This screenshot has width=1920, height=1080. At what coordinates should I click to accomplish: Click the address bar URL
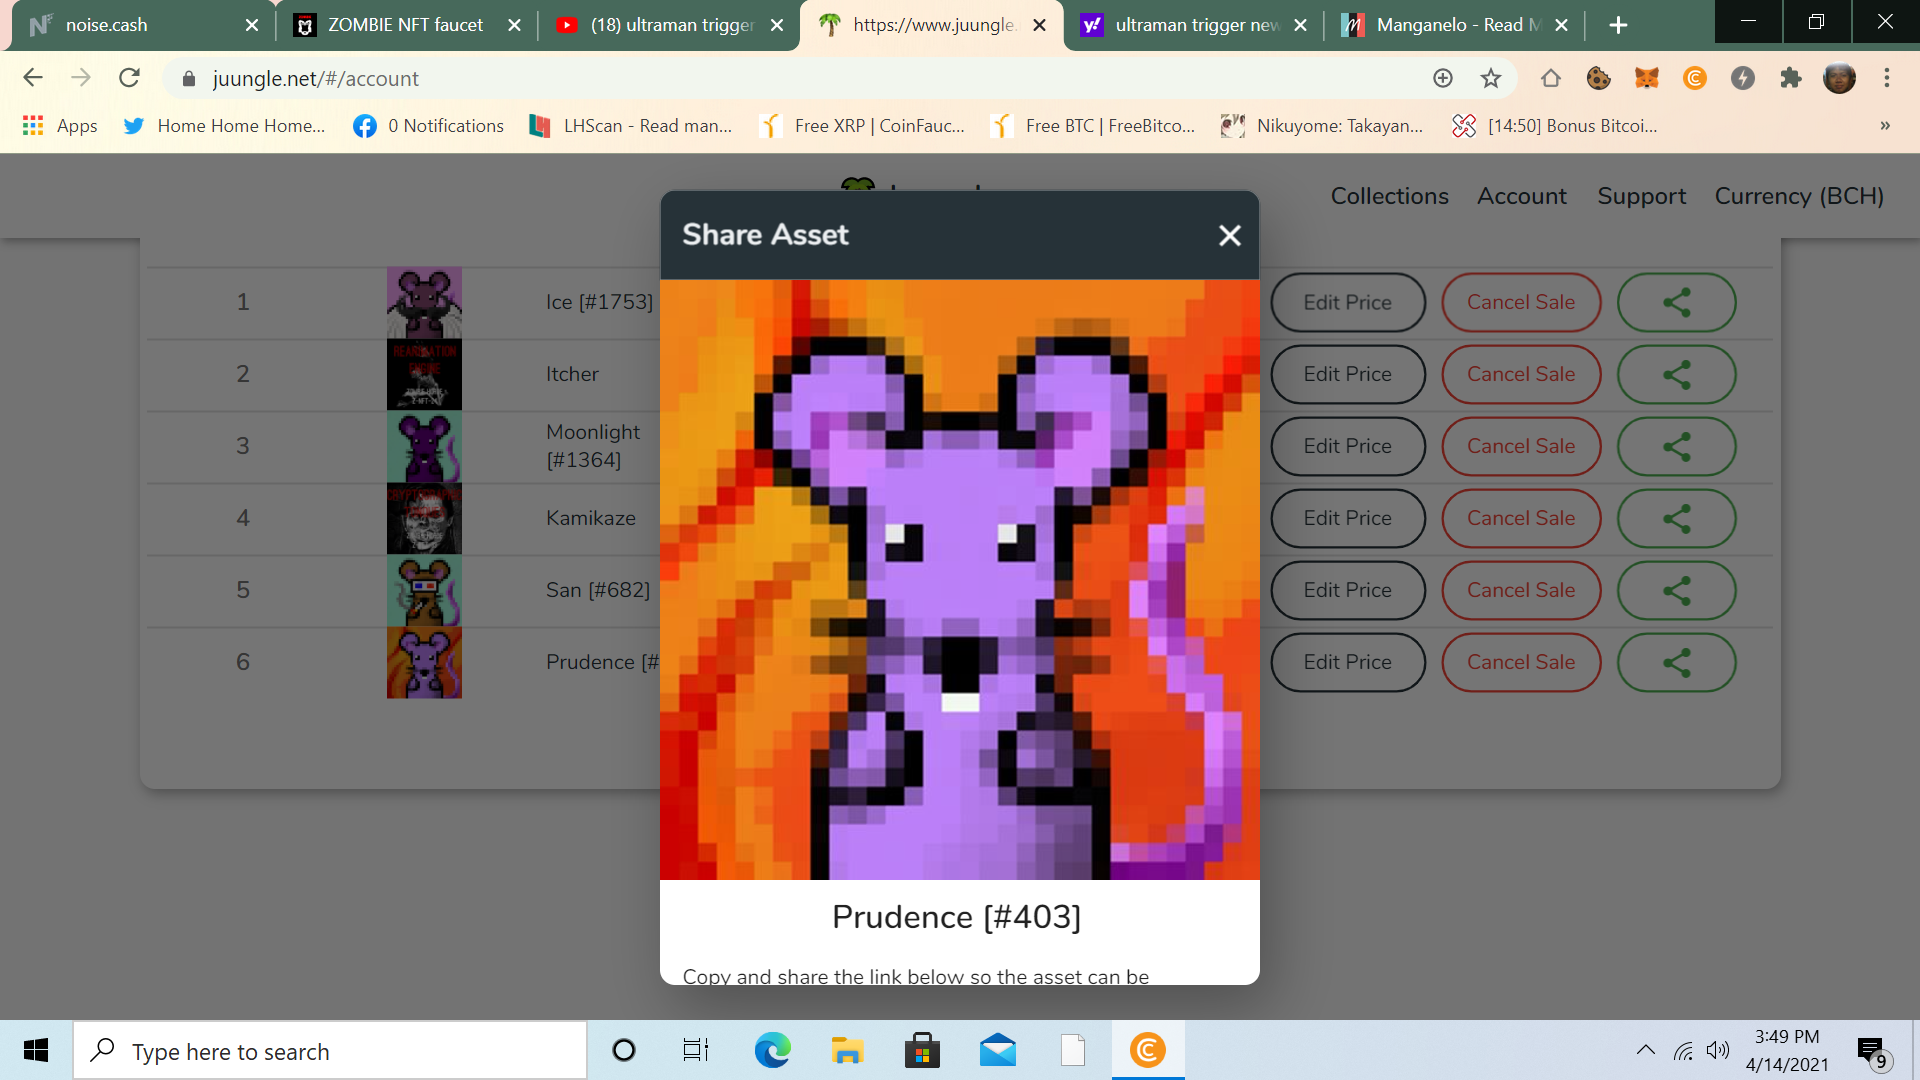pyautogui.click(x=315, y=78)
